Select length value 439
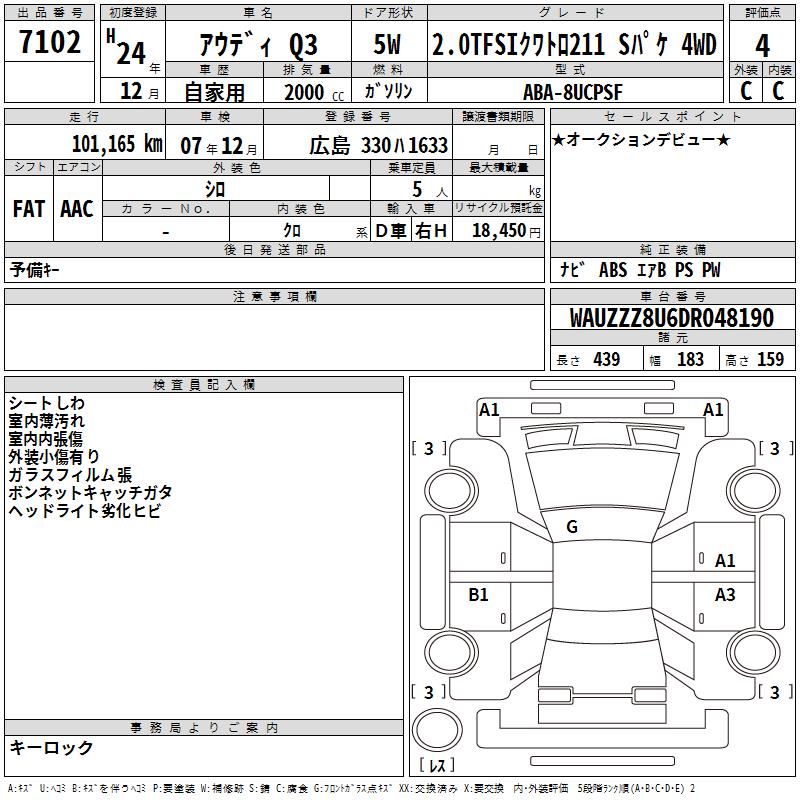This screenshot has width=800, height=800. 606,359
